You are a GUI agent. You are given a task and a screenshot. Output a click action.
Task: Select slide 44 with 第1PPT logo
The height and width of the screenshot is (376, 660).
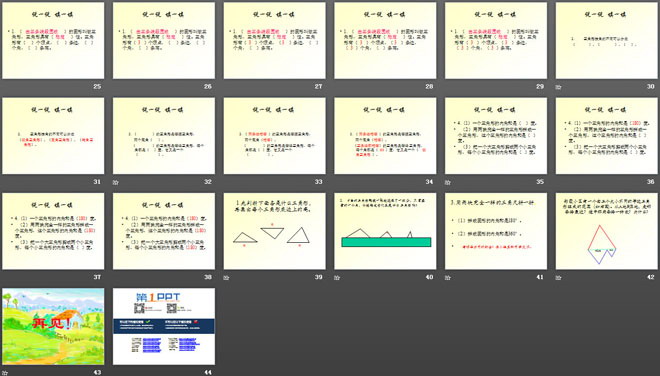pos(164,326)
